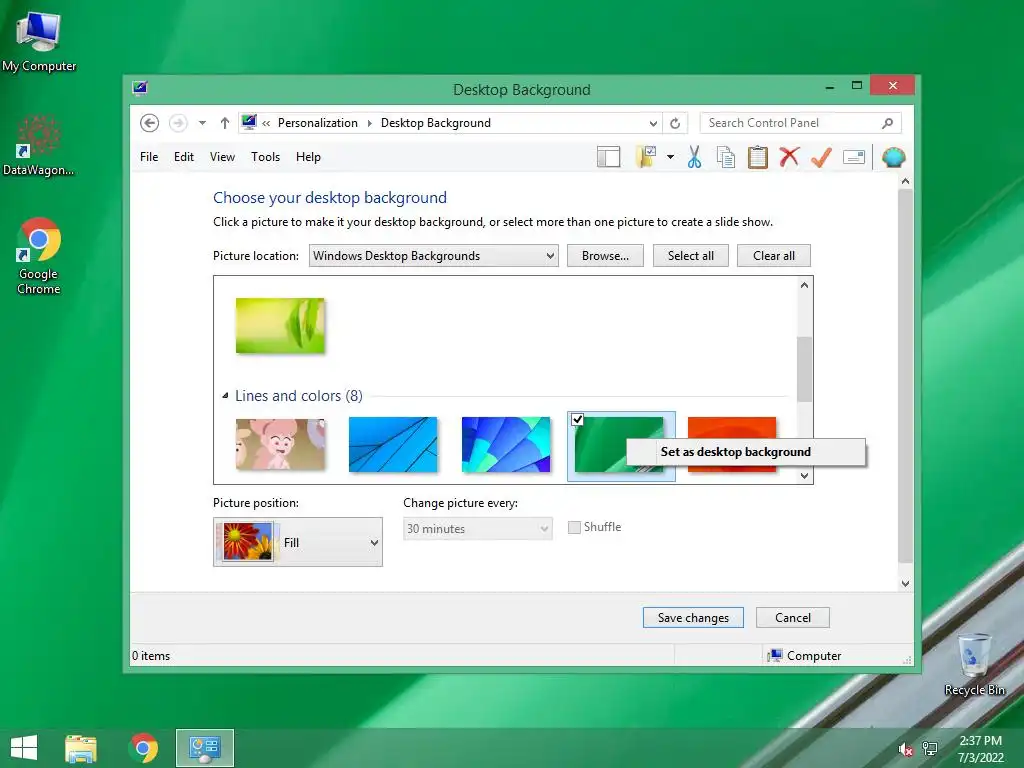Open the Picture position Fill dropdown
This screenshot has width=1024, height=768.
pos(298,542)
